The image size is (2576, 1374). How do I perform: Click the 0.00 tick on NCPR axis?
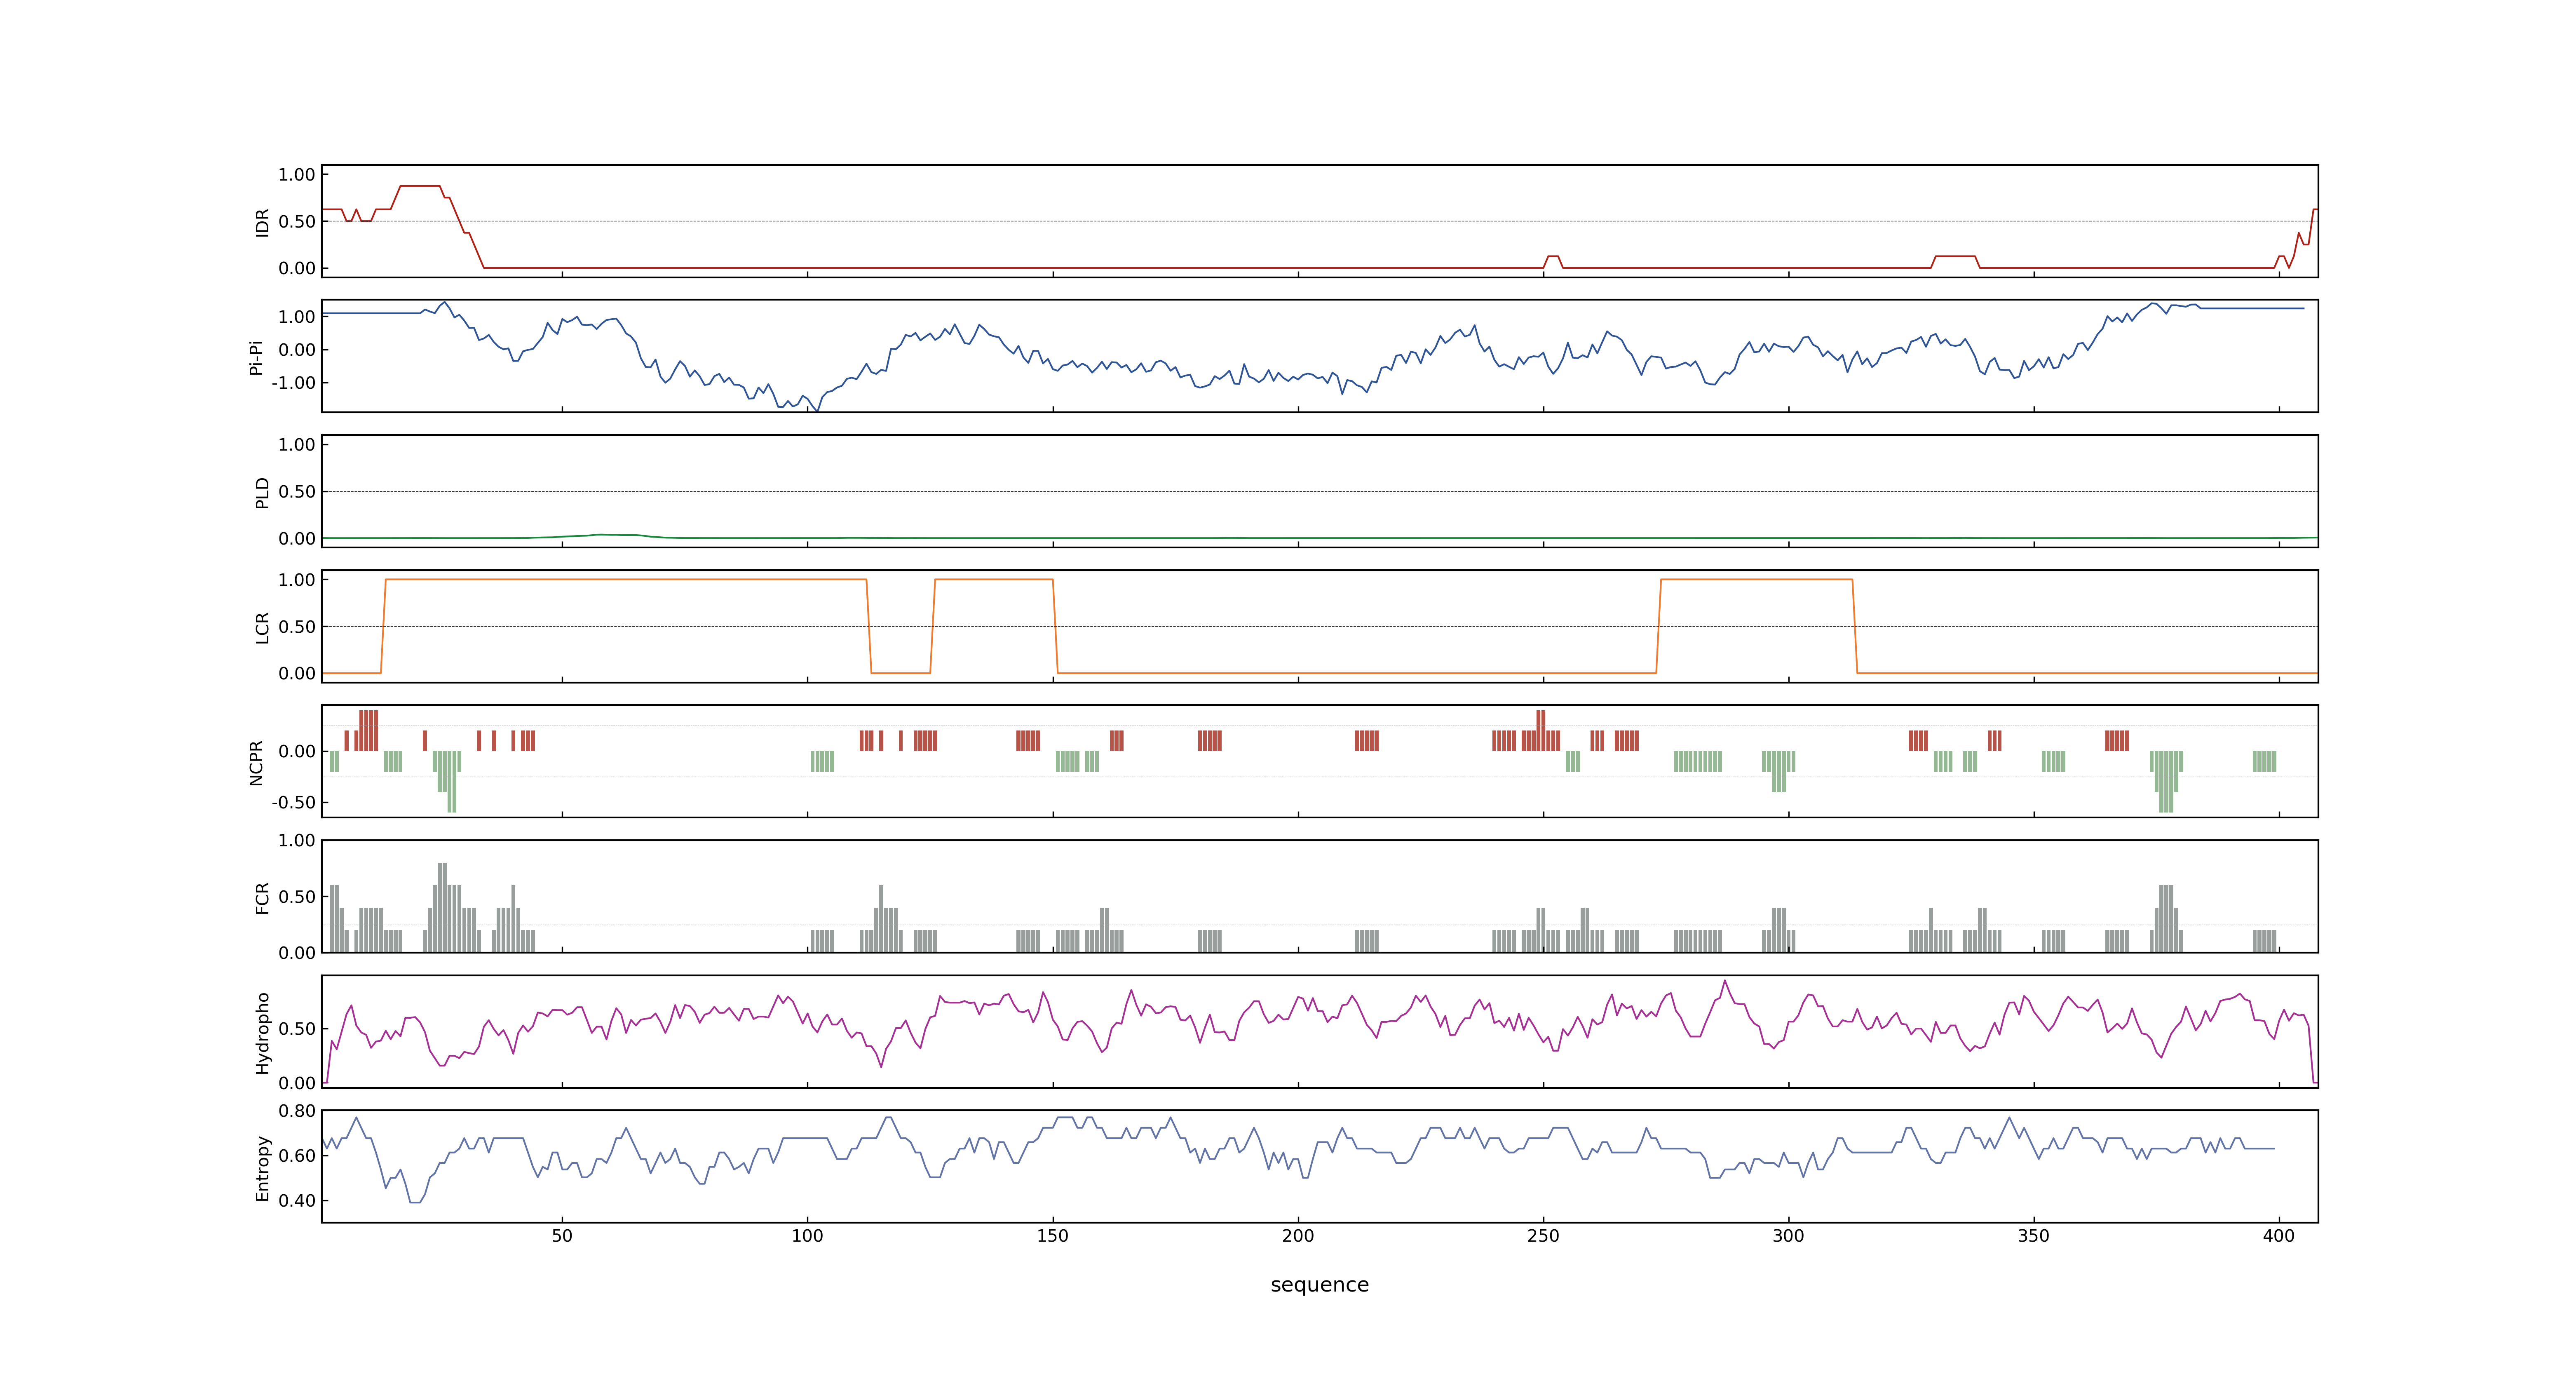click(297, 752)
